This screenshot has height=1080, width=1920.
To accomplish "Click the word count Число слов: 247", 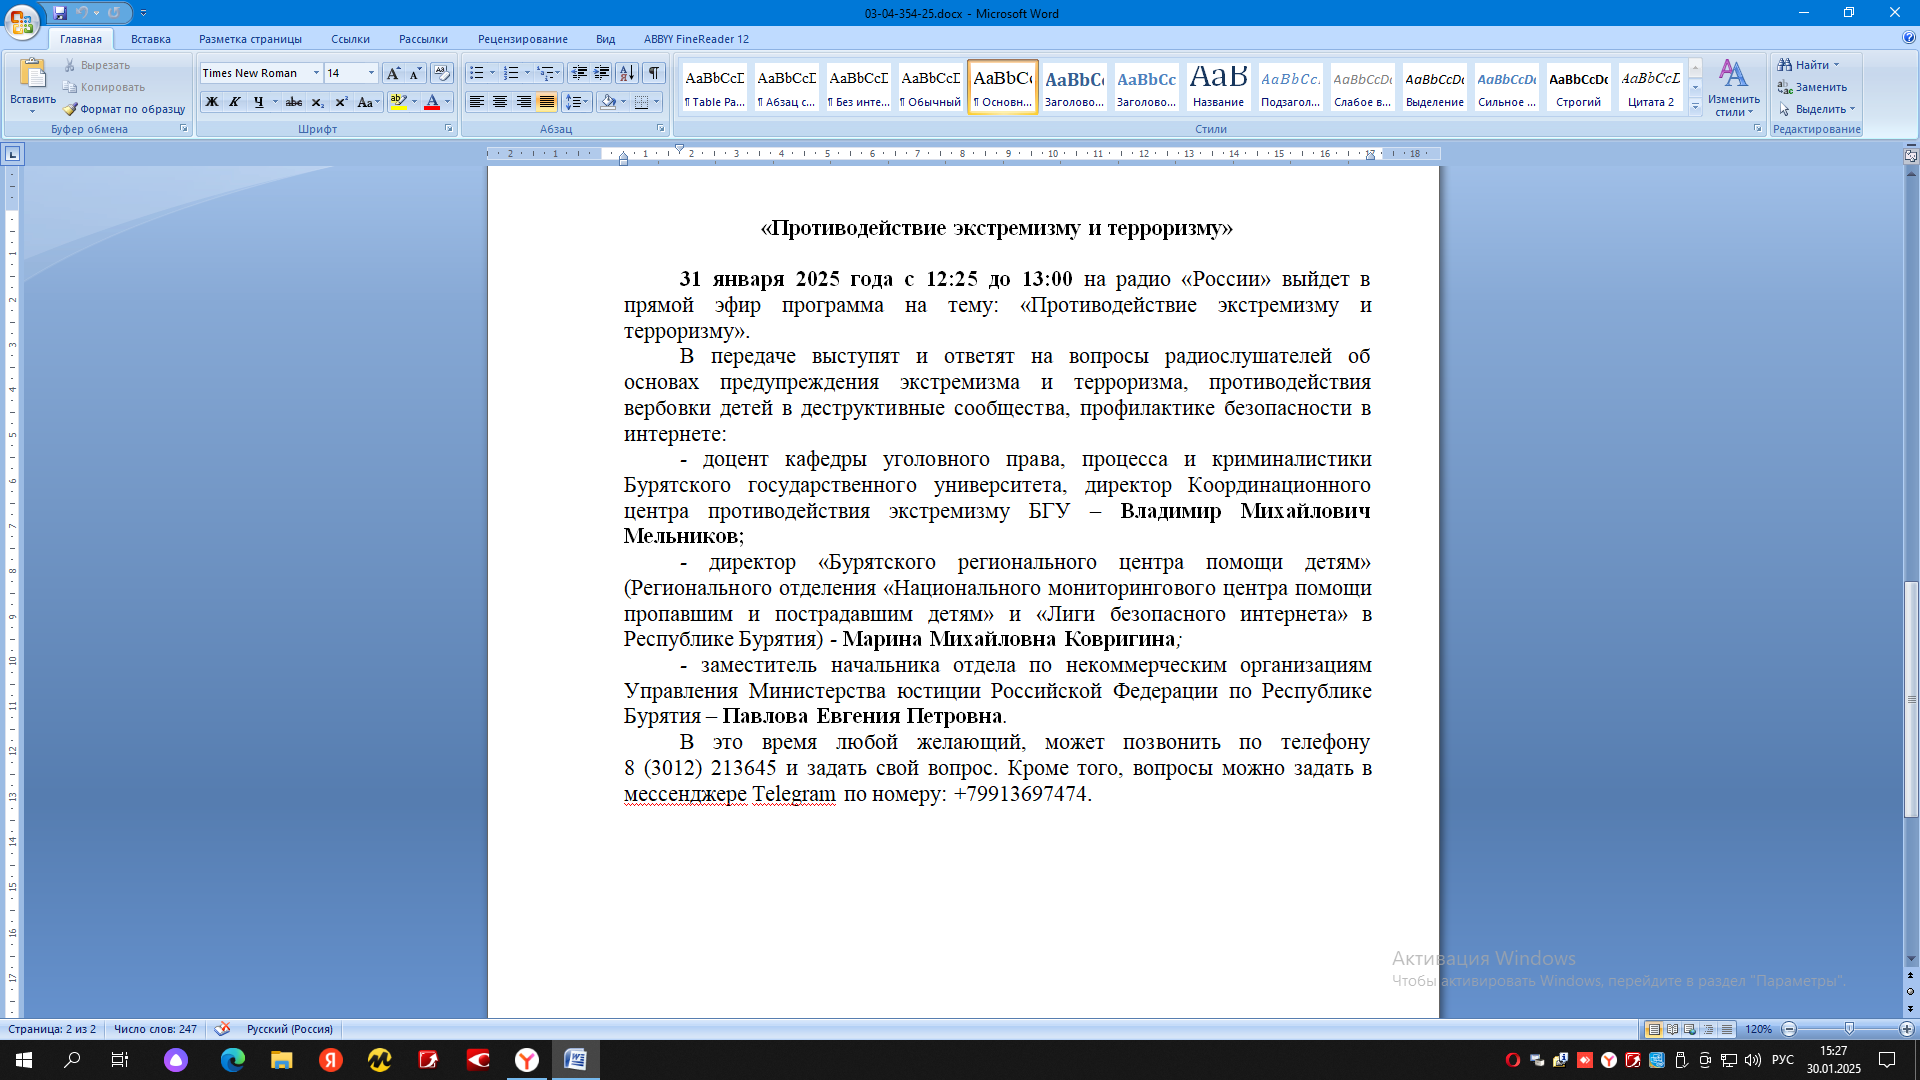I will (155, 1029).
